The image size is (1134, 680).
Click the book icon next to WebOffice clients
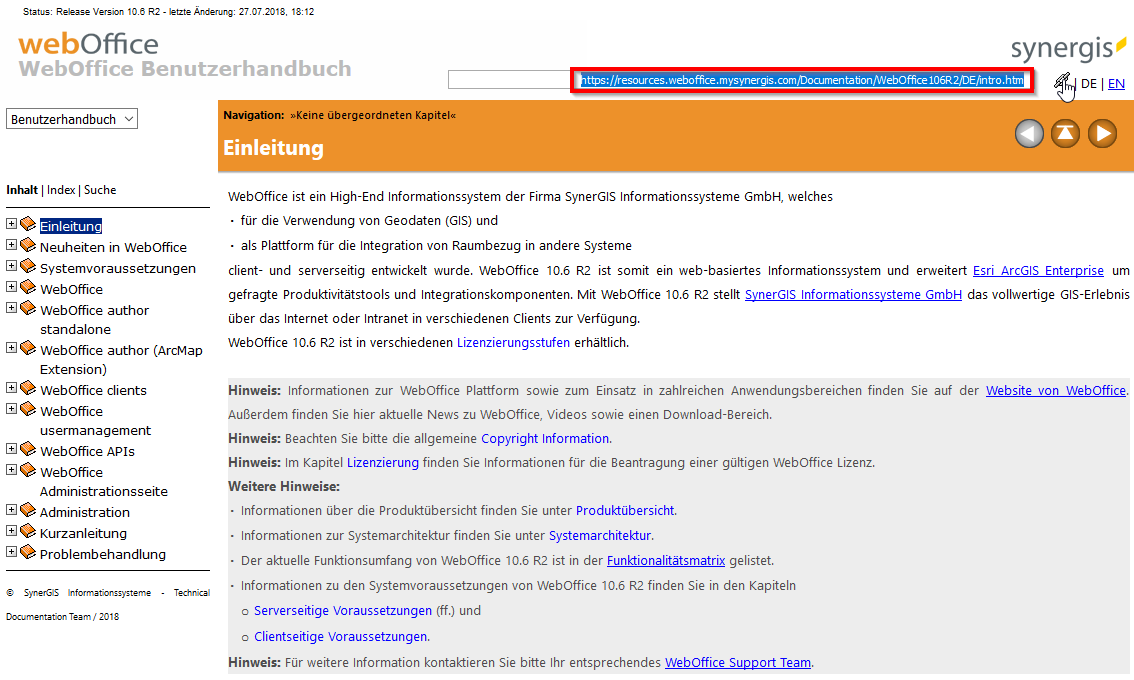tap(28, 388)
